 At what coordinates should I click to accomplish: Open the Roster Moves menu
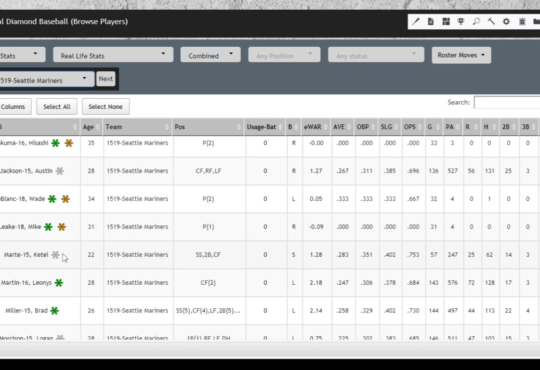click(x=461, y=55)
